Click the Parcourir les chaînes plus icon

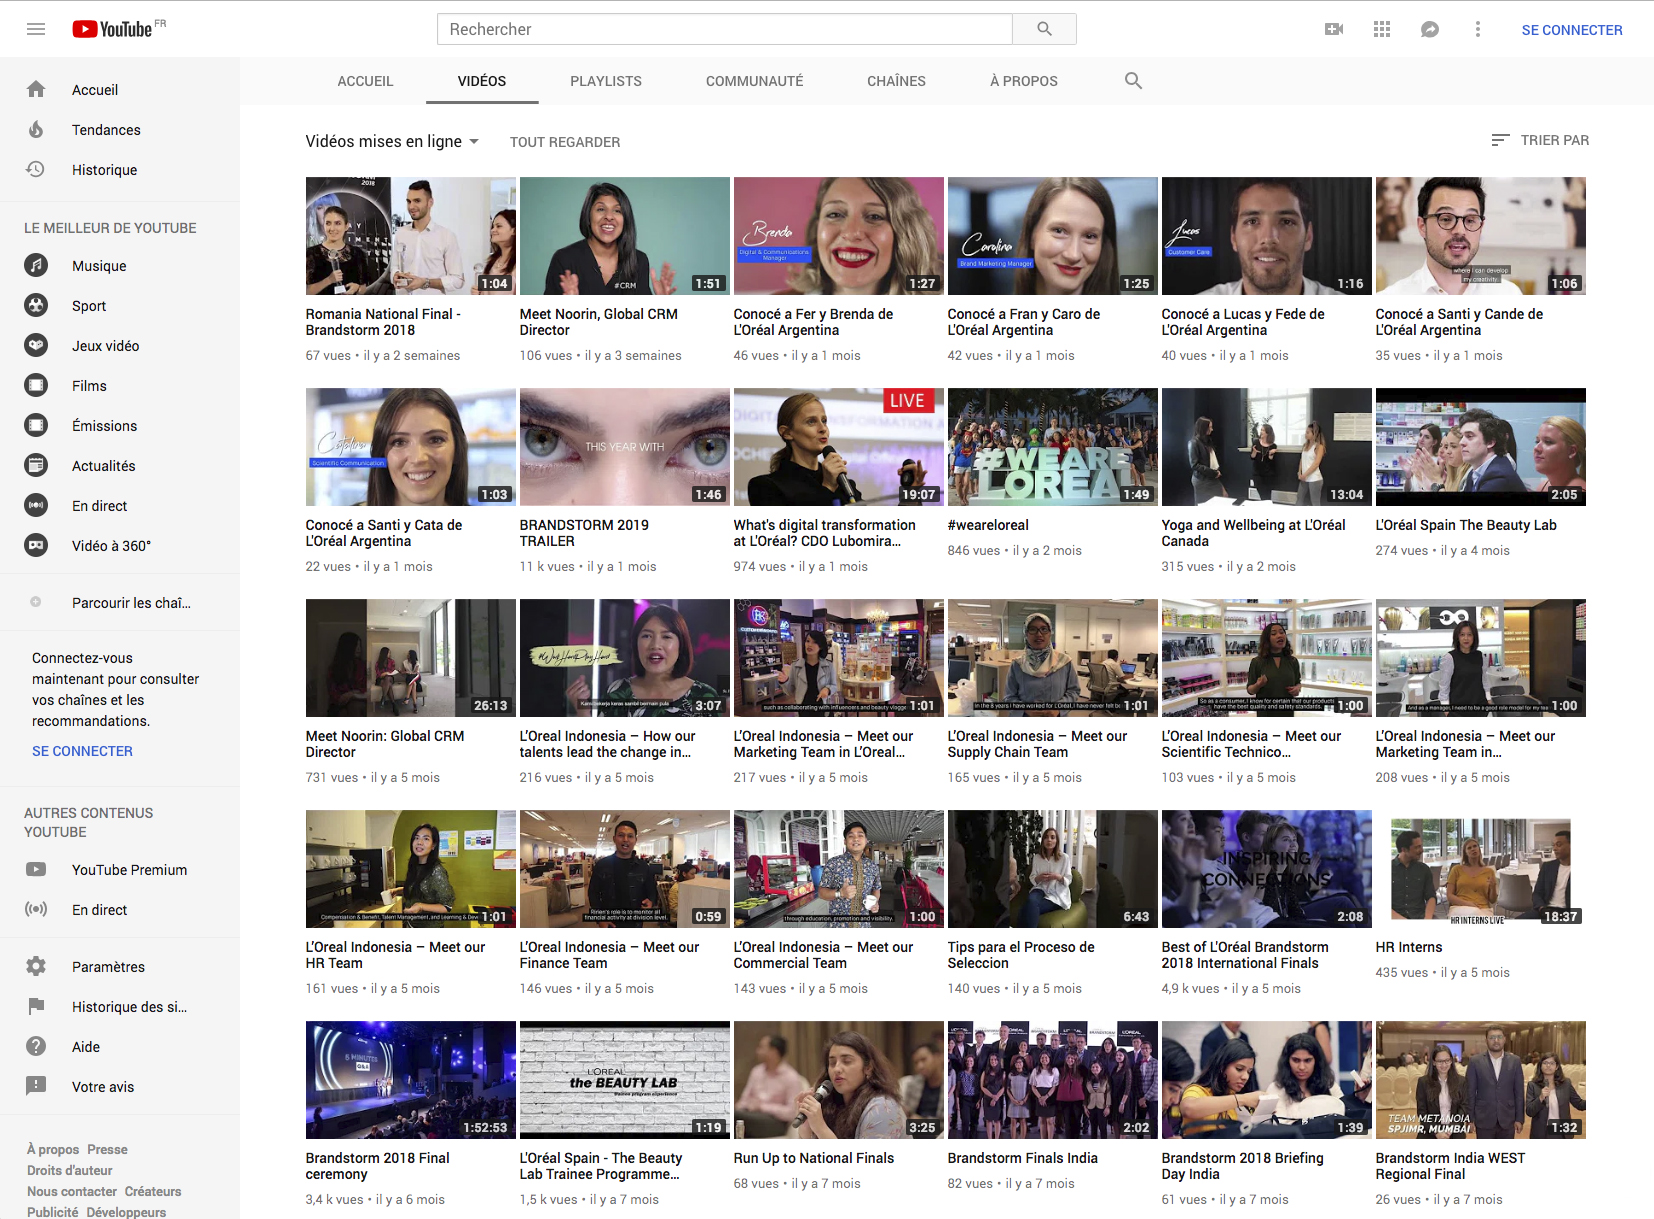coord(36,602)
